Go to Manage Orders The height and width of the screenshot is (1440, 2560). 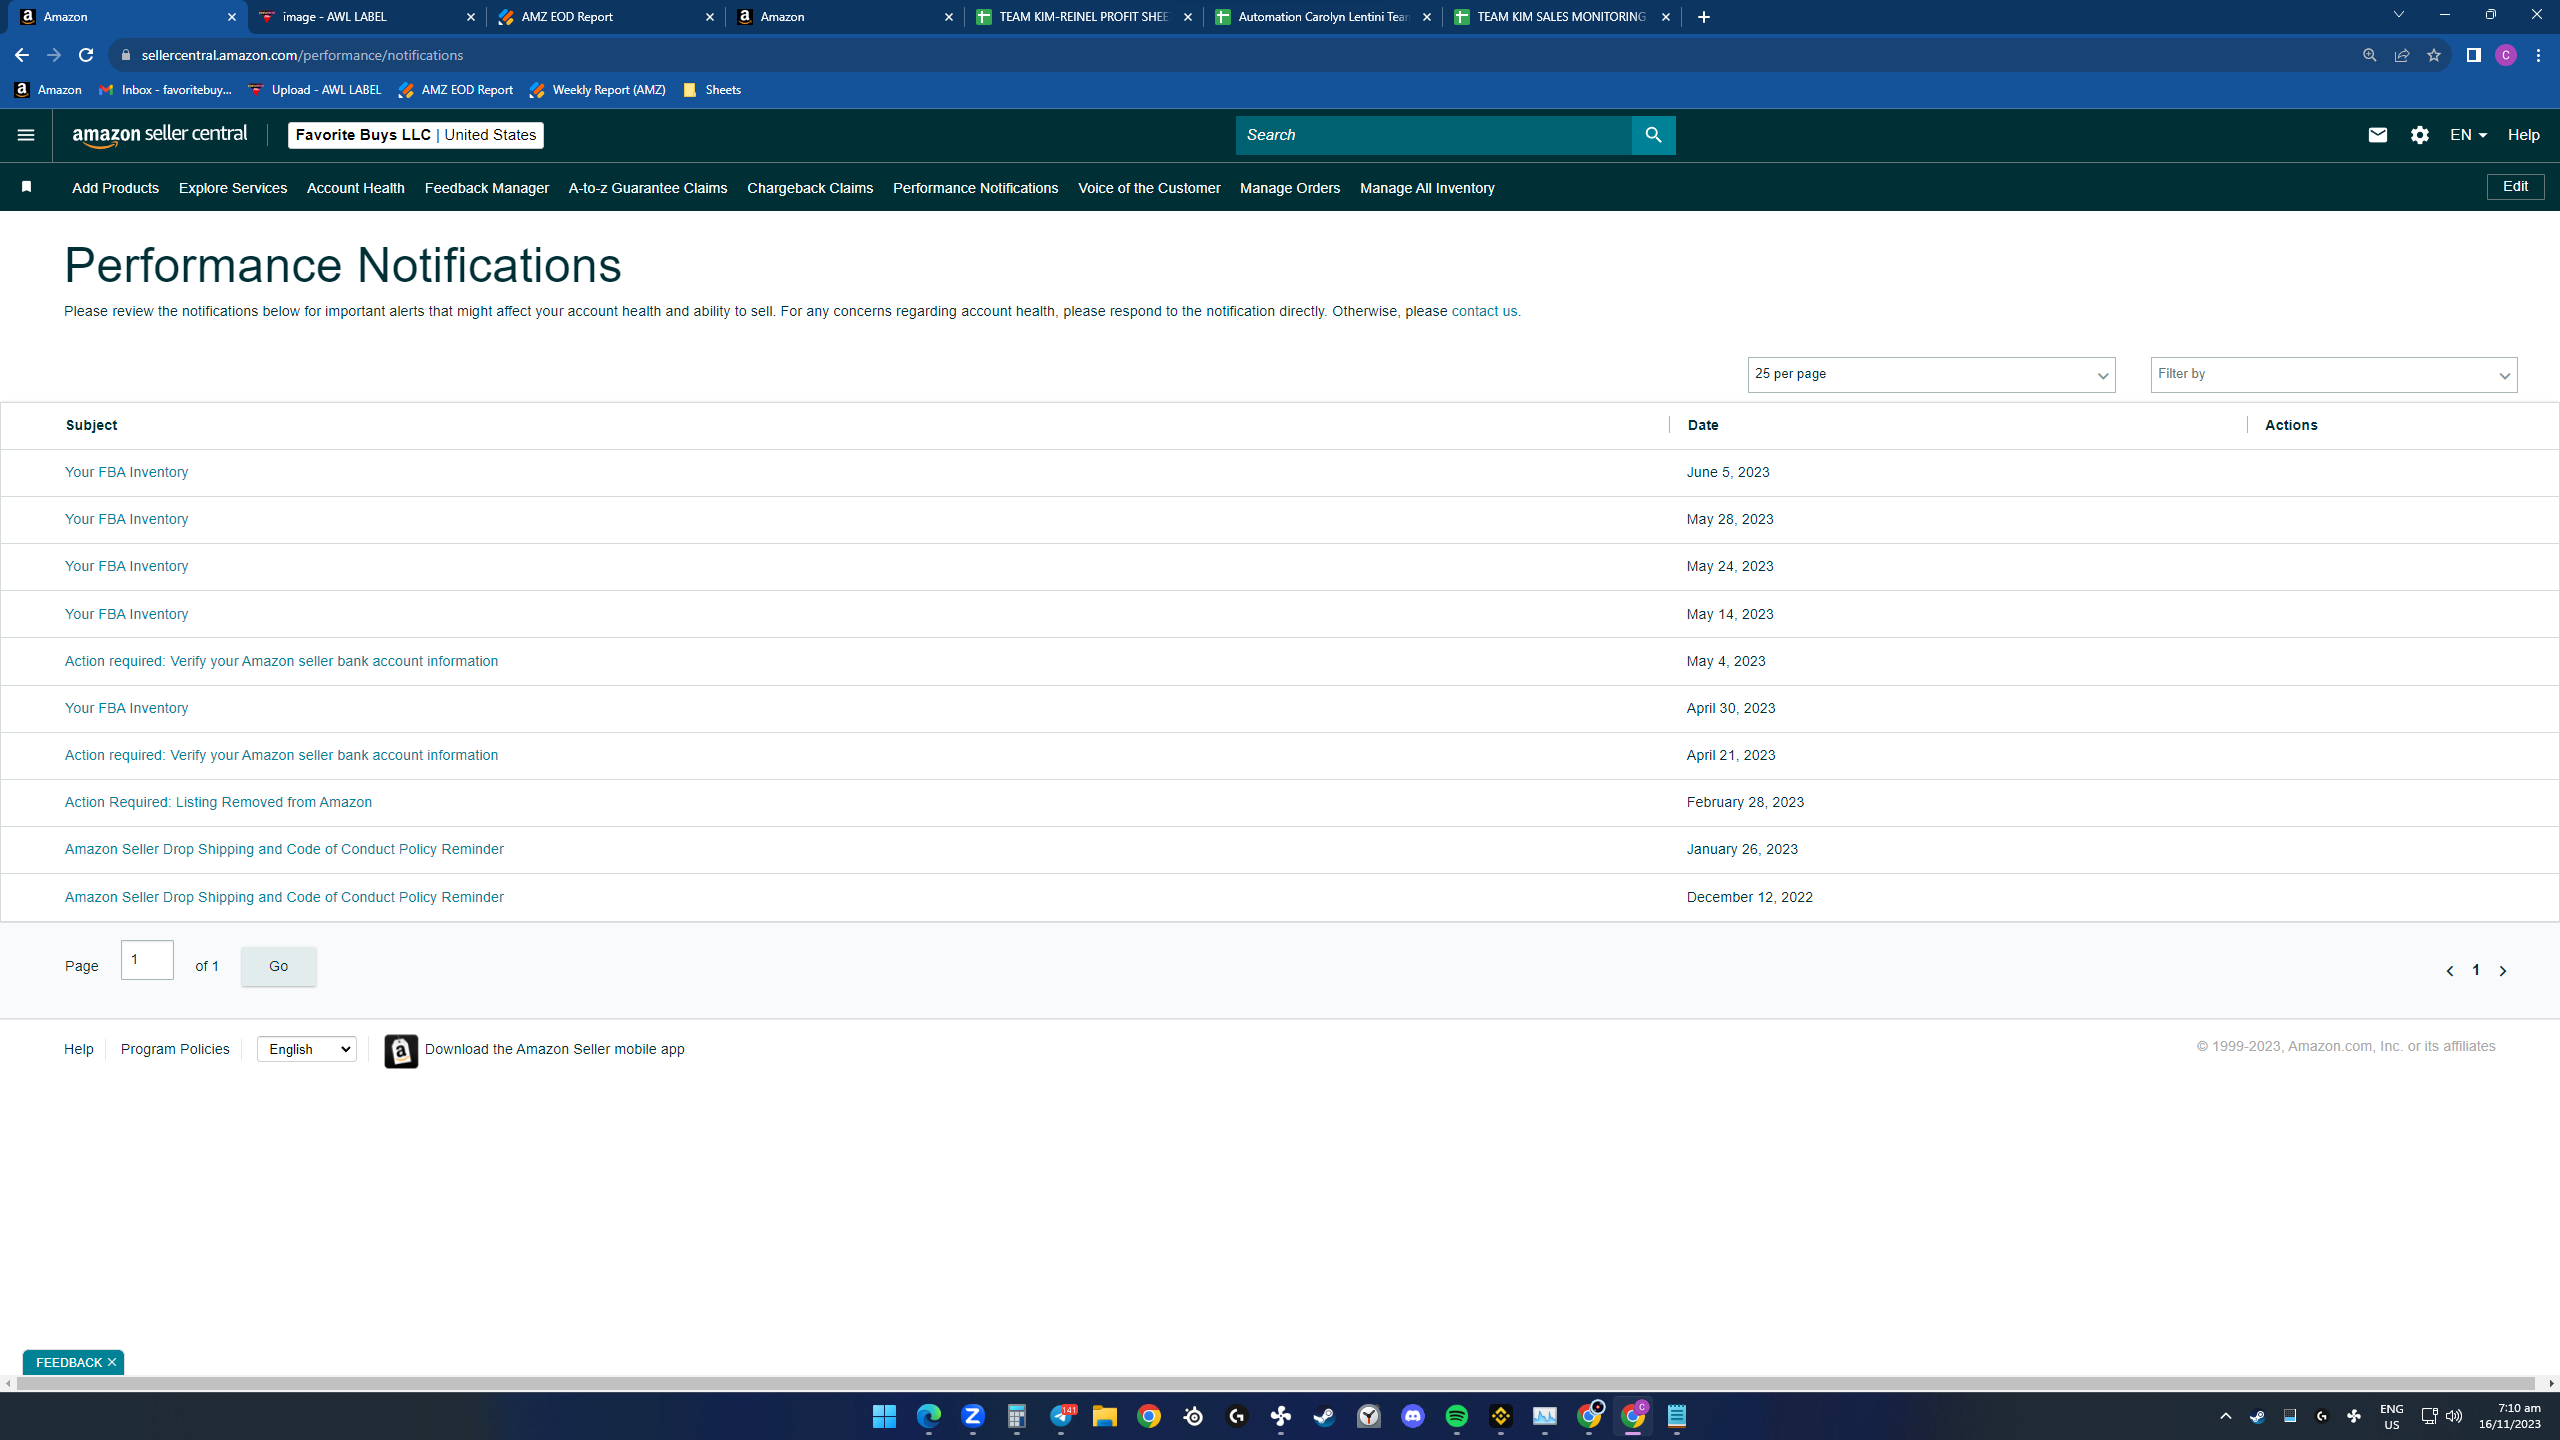[1290, 188]
